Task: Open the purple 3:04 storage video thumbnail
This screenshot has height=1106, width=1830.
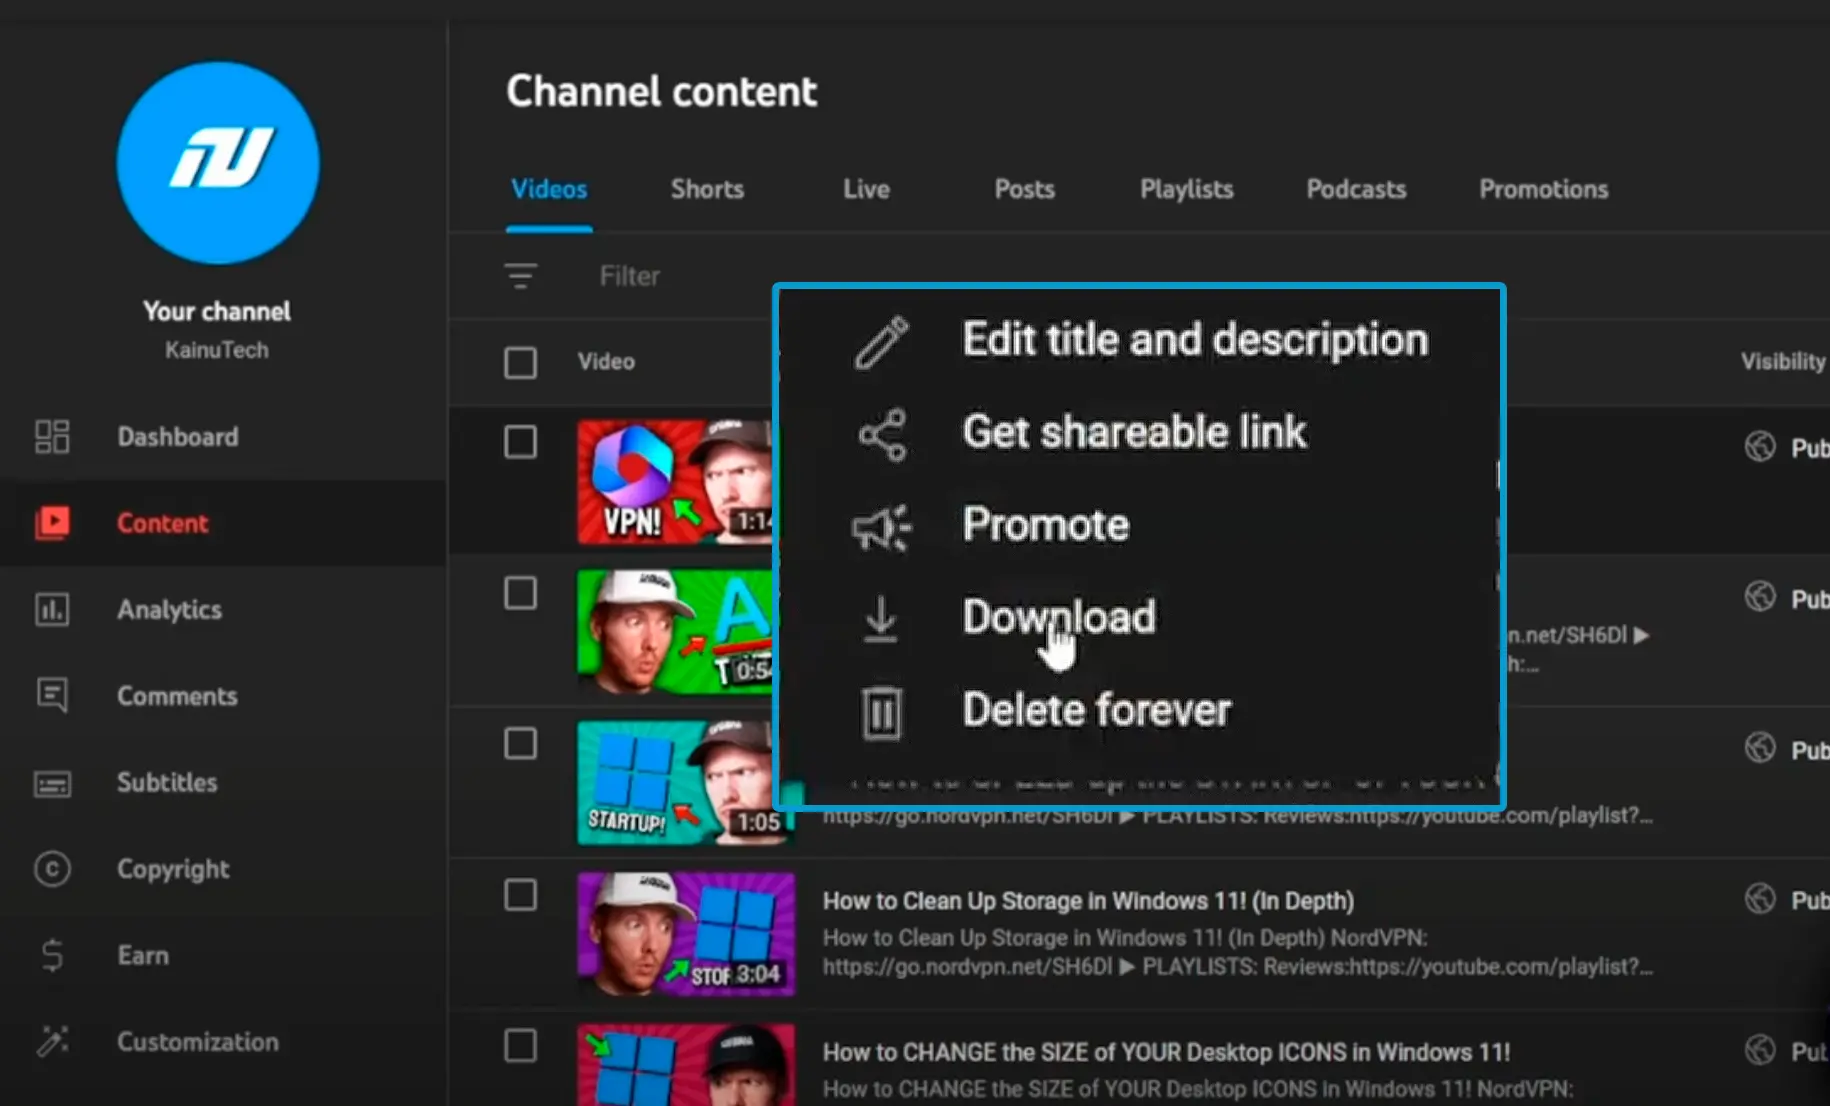Action: click(x=686, y=934)
